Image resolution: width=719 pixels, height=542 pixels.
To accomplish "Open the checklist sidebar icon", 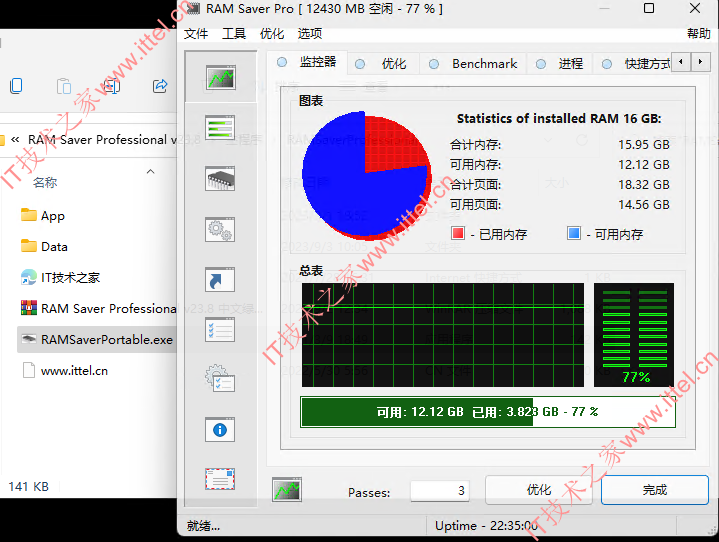I will click(x=220, y=330).
